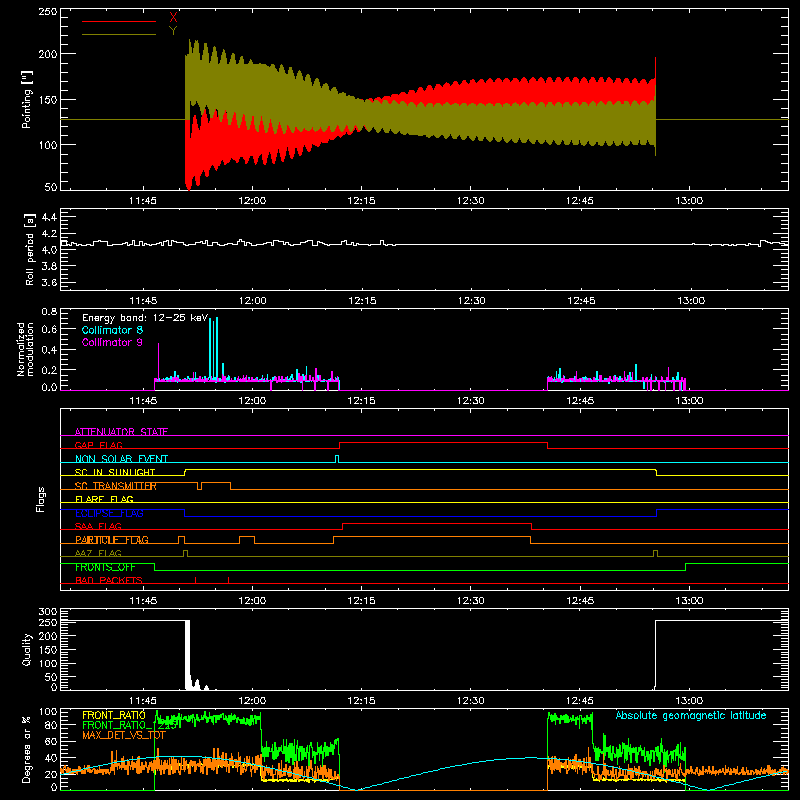Click the olive Y legend line

click(x=119, y=34)
